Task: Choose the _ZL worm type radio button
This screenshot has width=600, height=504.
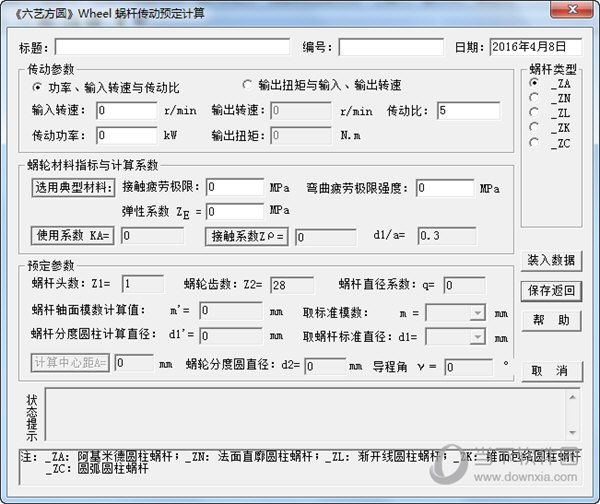Action: tap(534, 113)
